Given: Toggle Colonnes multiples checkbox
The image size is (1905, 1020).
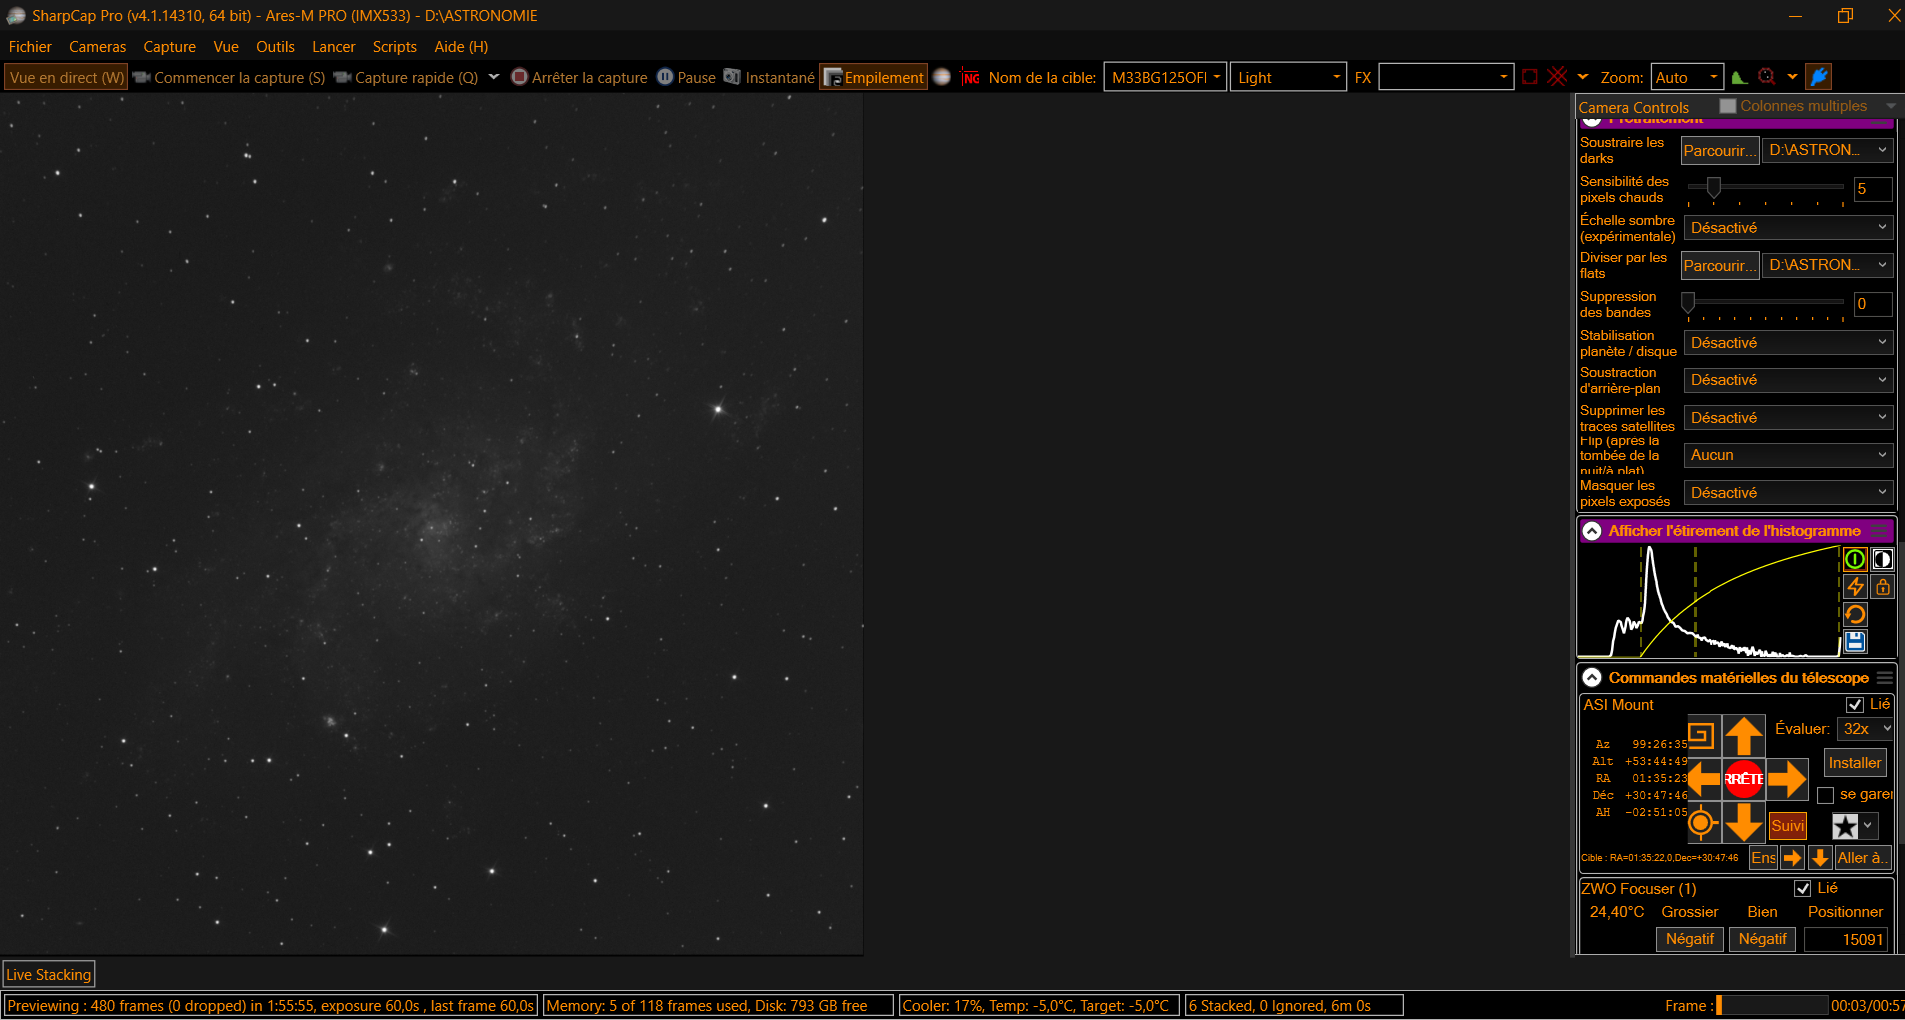Looking at the screenshot, I should [x=1728, y=106].
